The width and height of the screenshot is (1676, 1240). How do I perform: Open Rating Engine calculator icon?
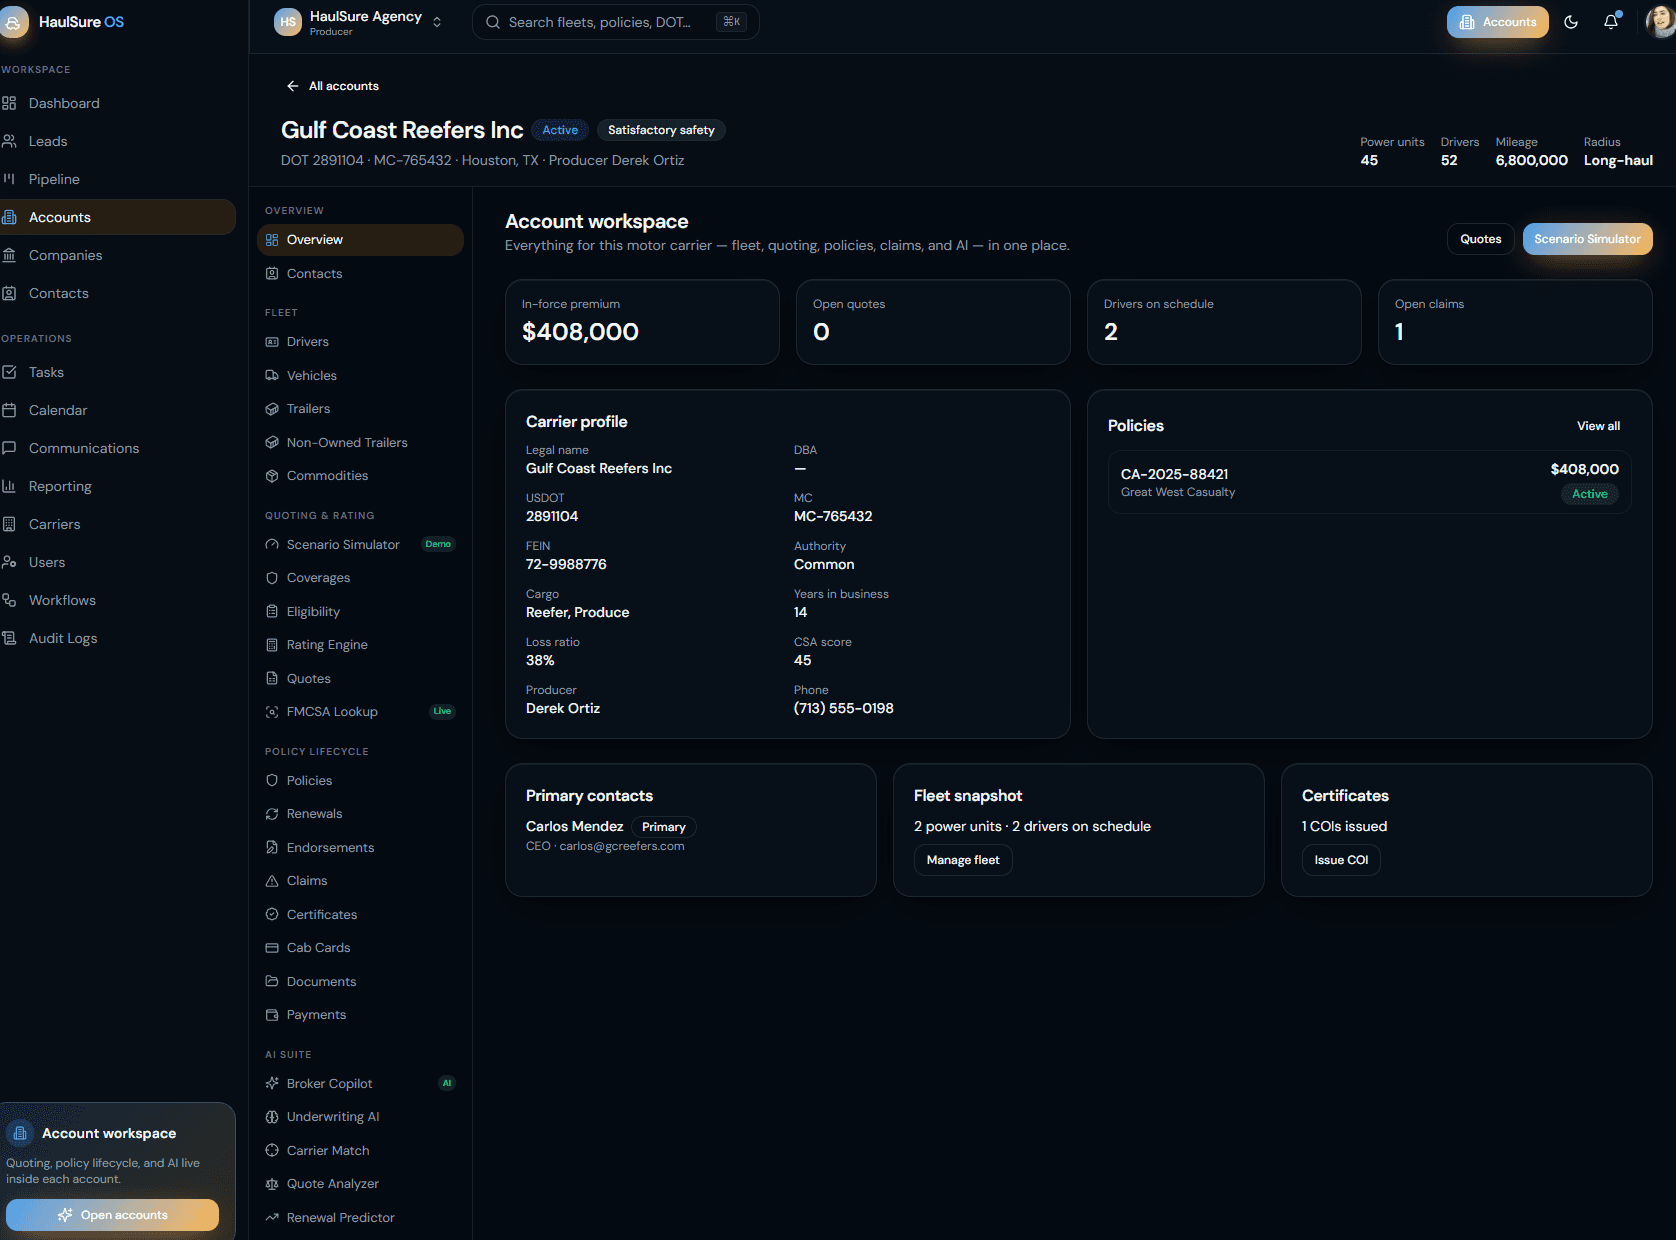click(272, 645)
